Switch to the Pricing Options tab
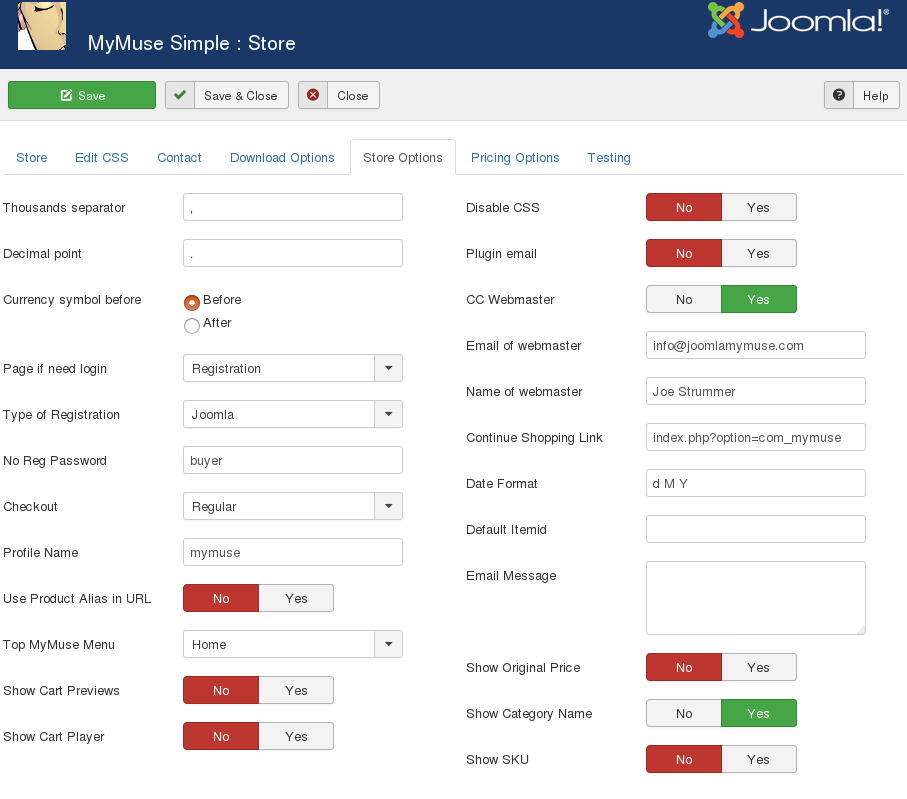 (515, 158)
